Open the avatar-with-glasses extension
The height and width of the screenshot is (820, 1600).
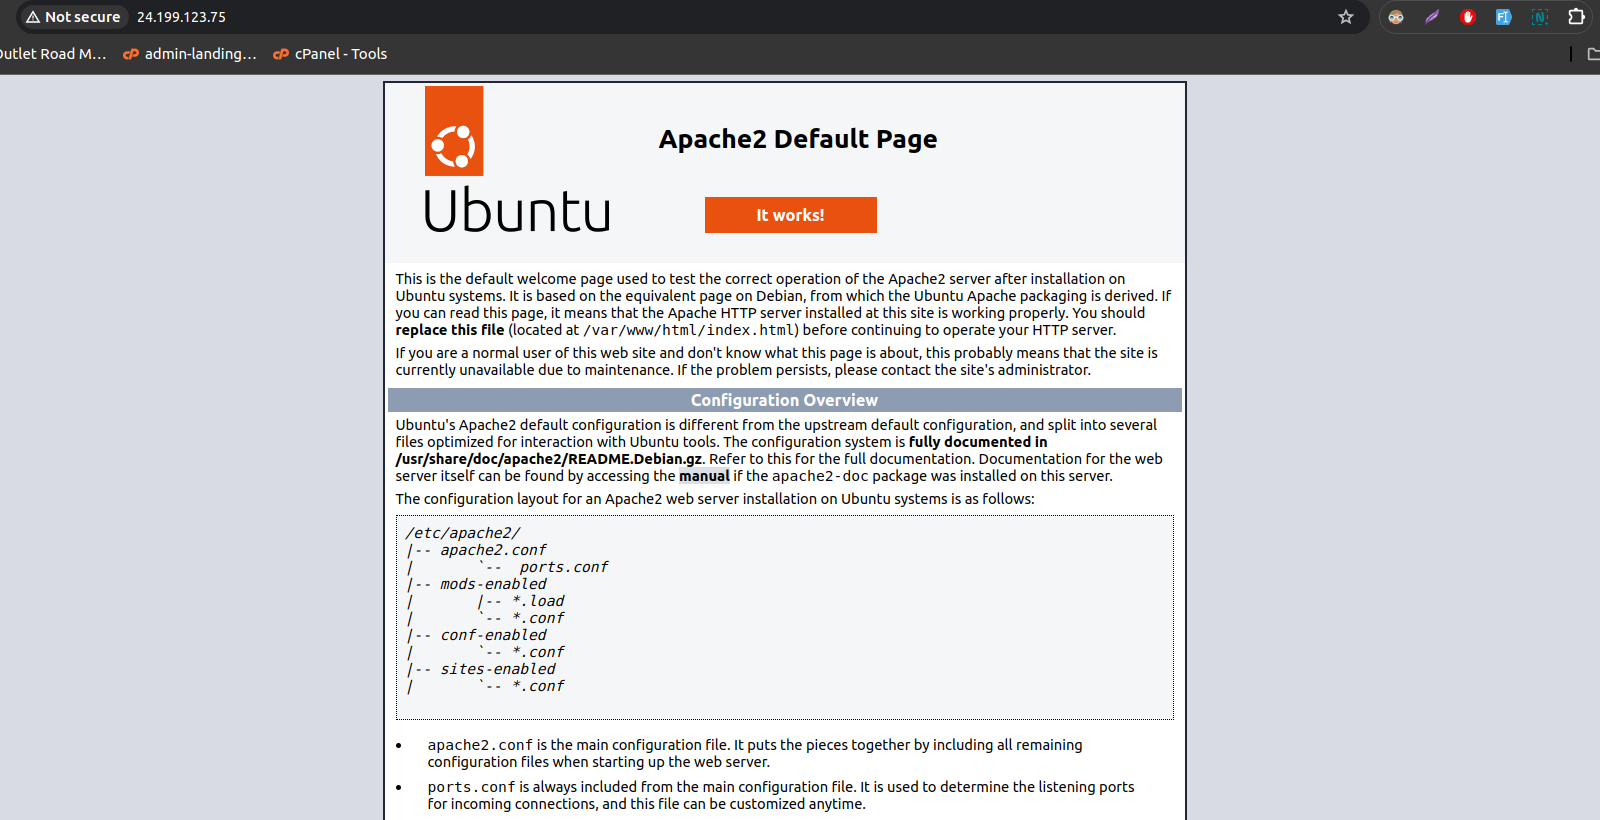[1396, 17]
